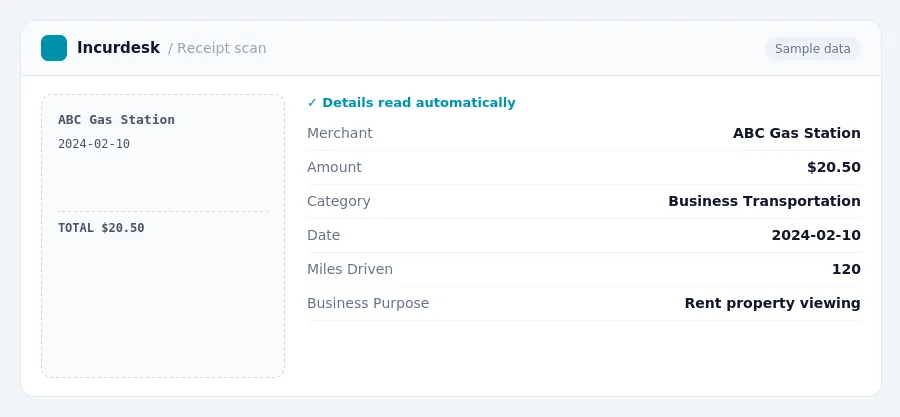Click the Business Purpose label
The height and width of the screenshot is (417, 900).
pos(368,303)
